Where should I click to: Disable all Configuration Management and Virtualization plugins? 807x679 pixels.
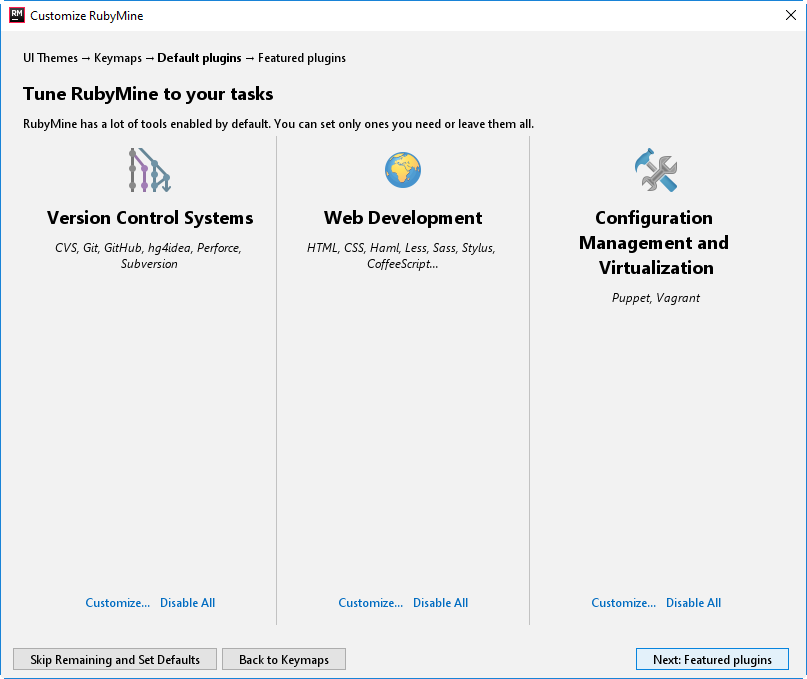[693, 603]
